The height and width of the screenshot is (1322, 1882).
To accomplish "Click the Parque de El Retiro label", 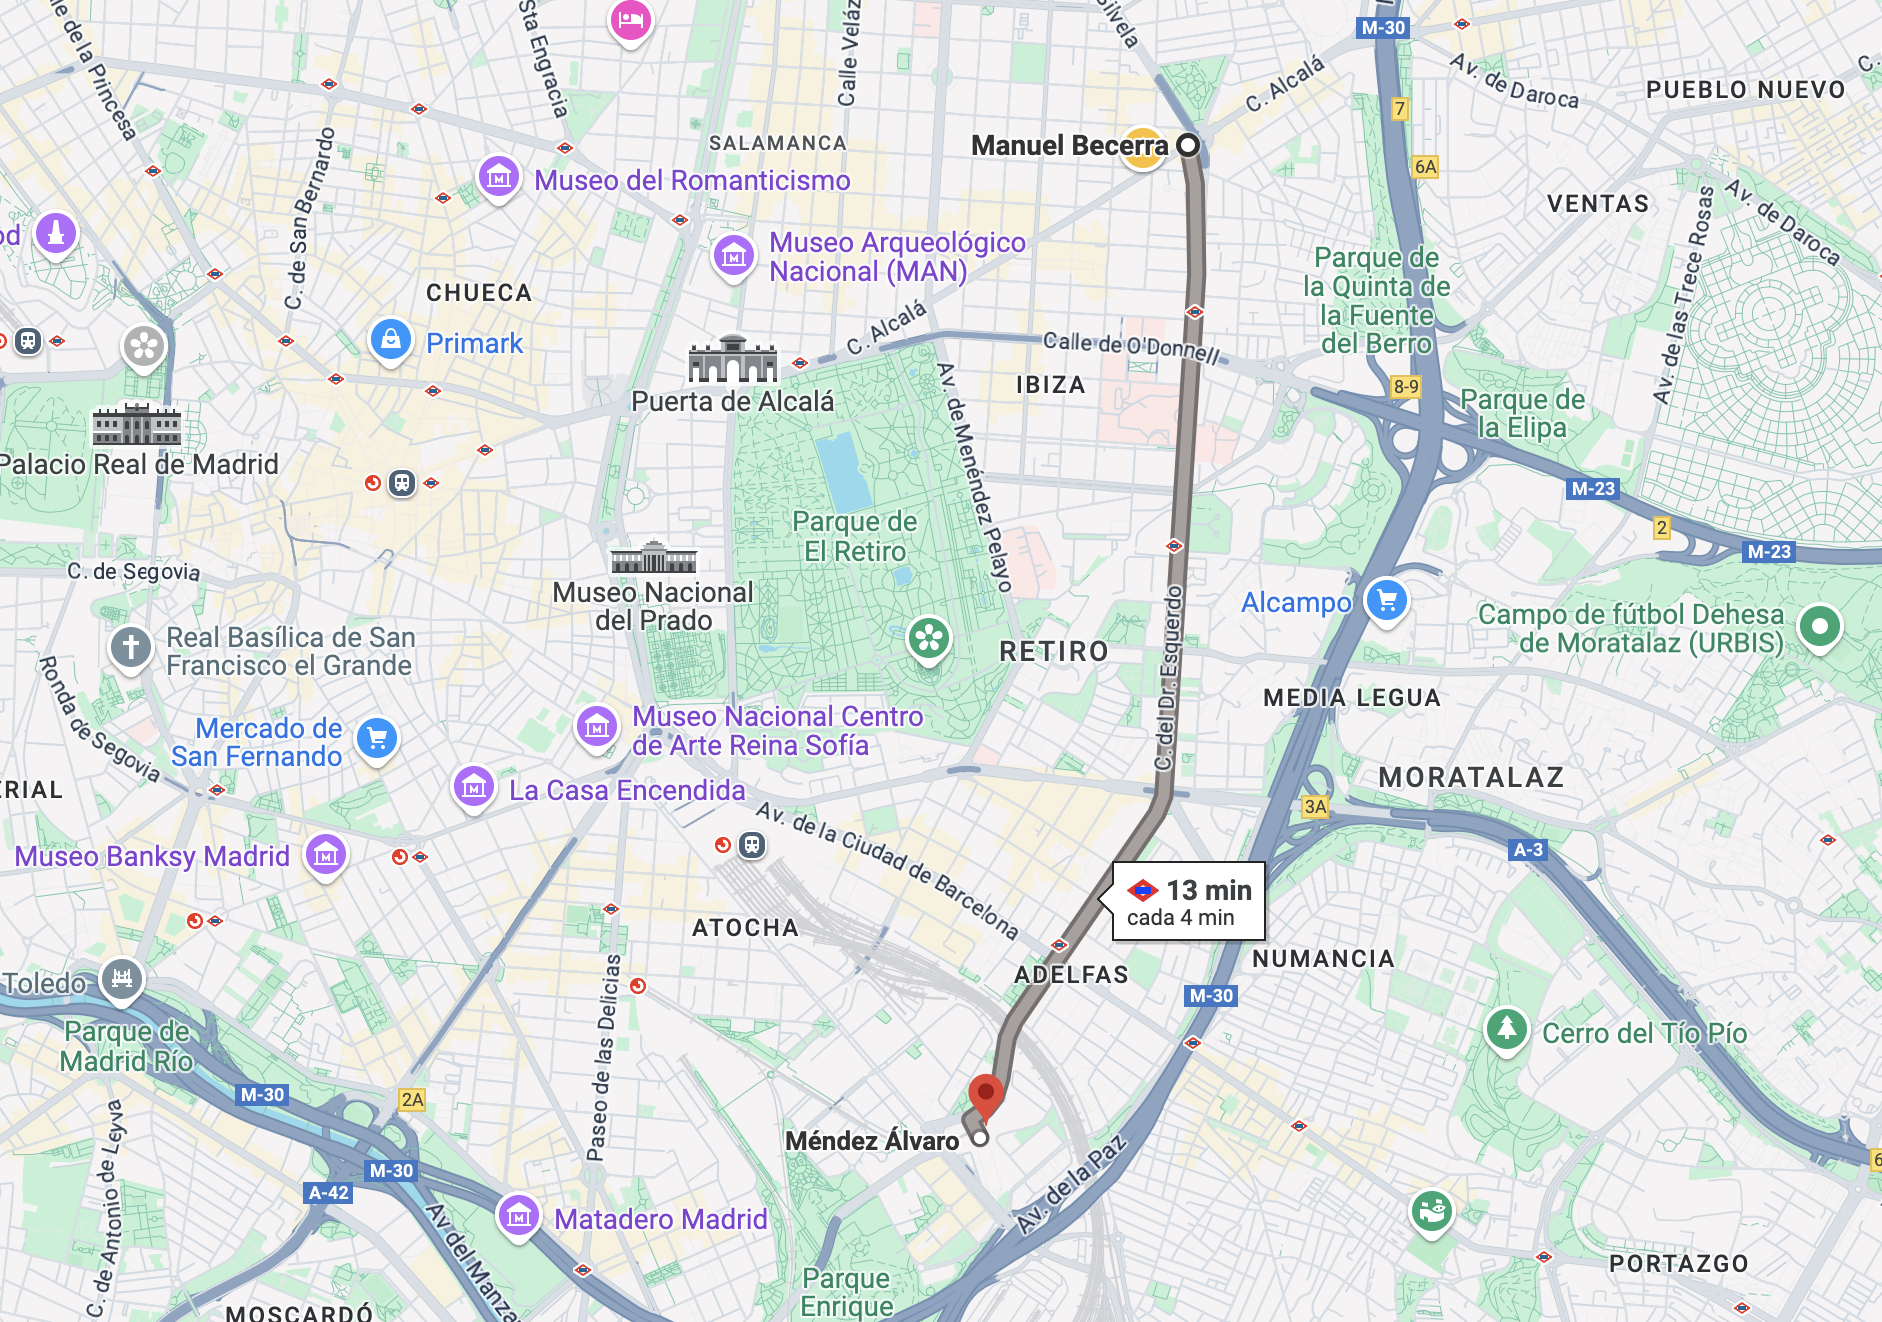I will click(x=855, y=536).
